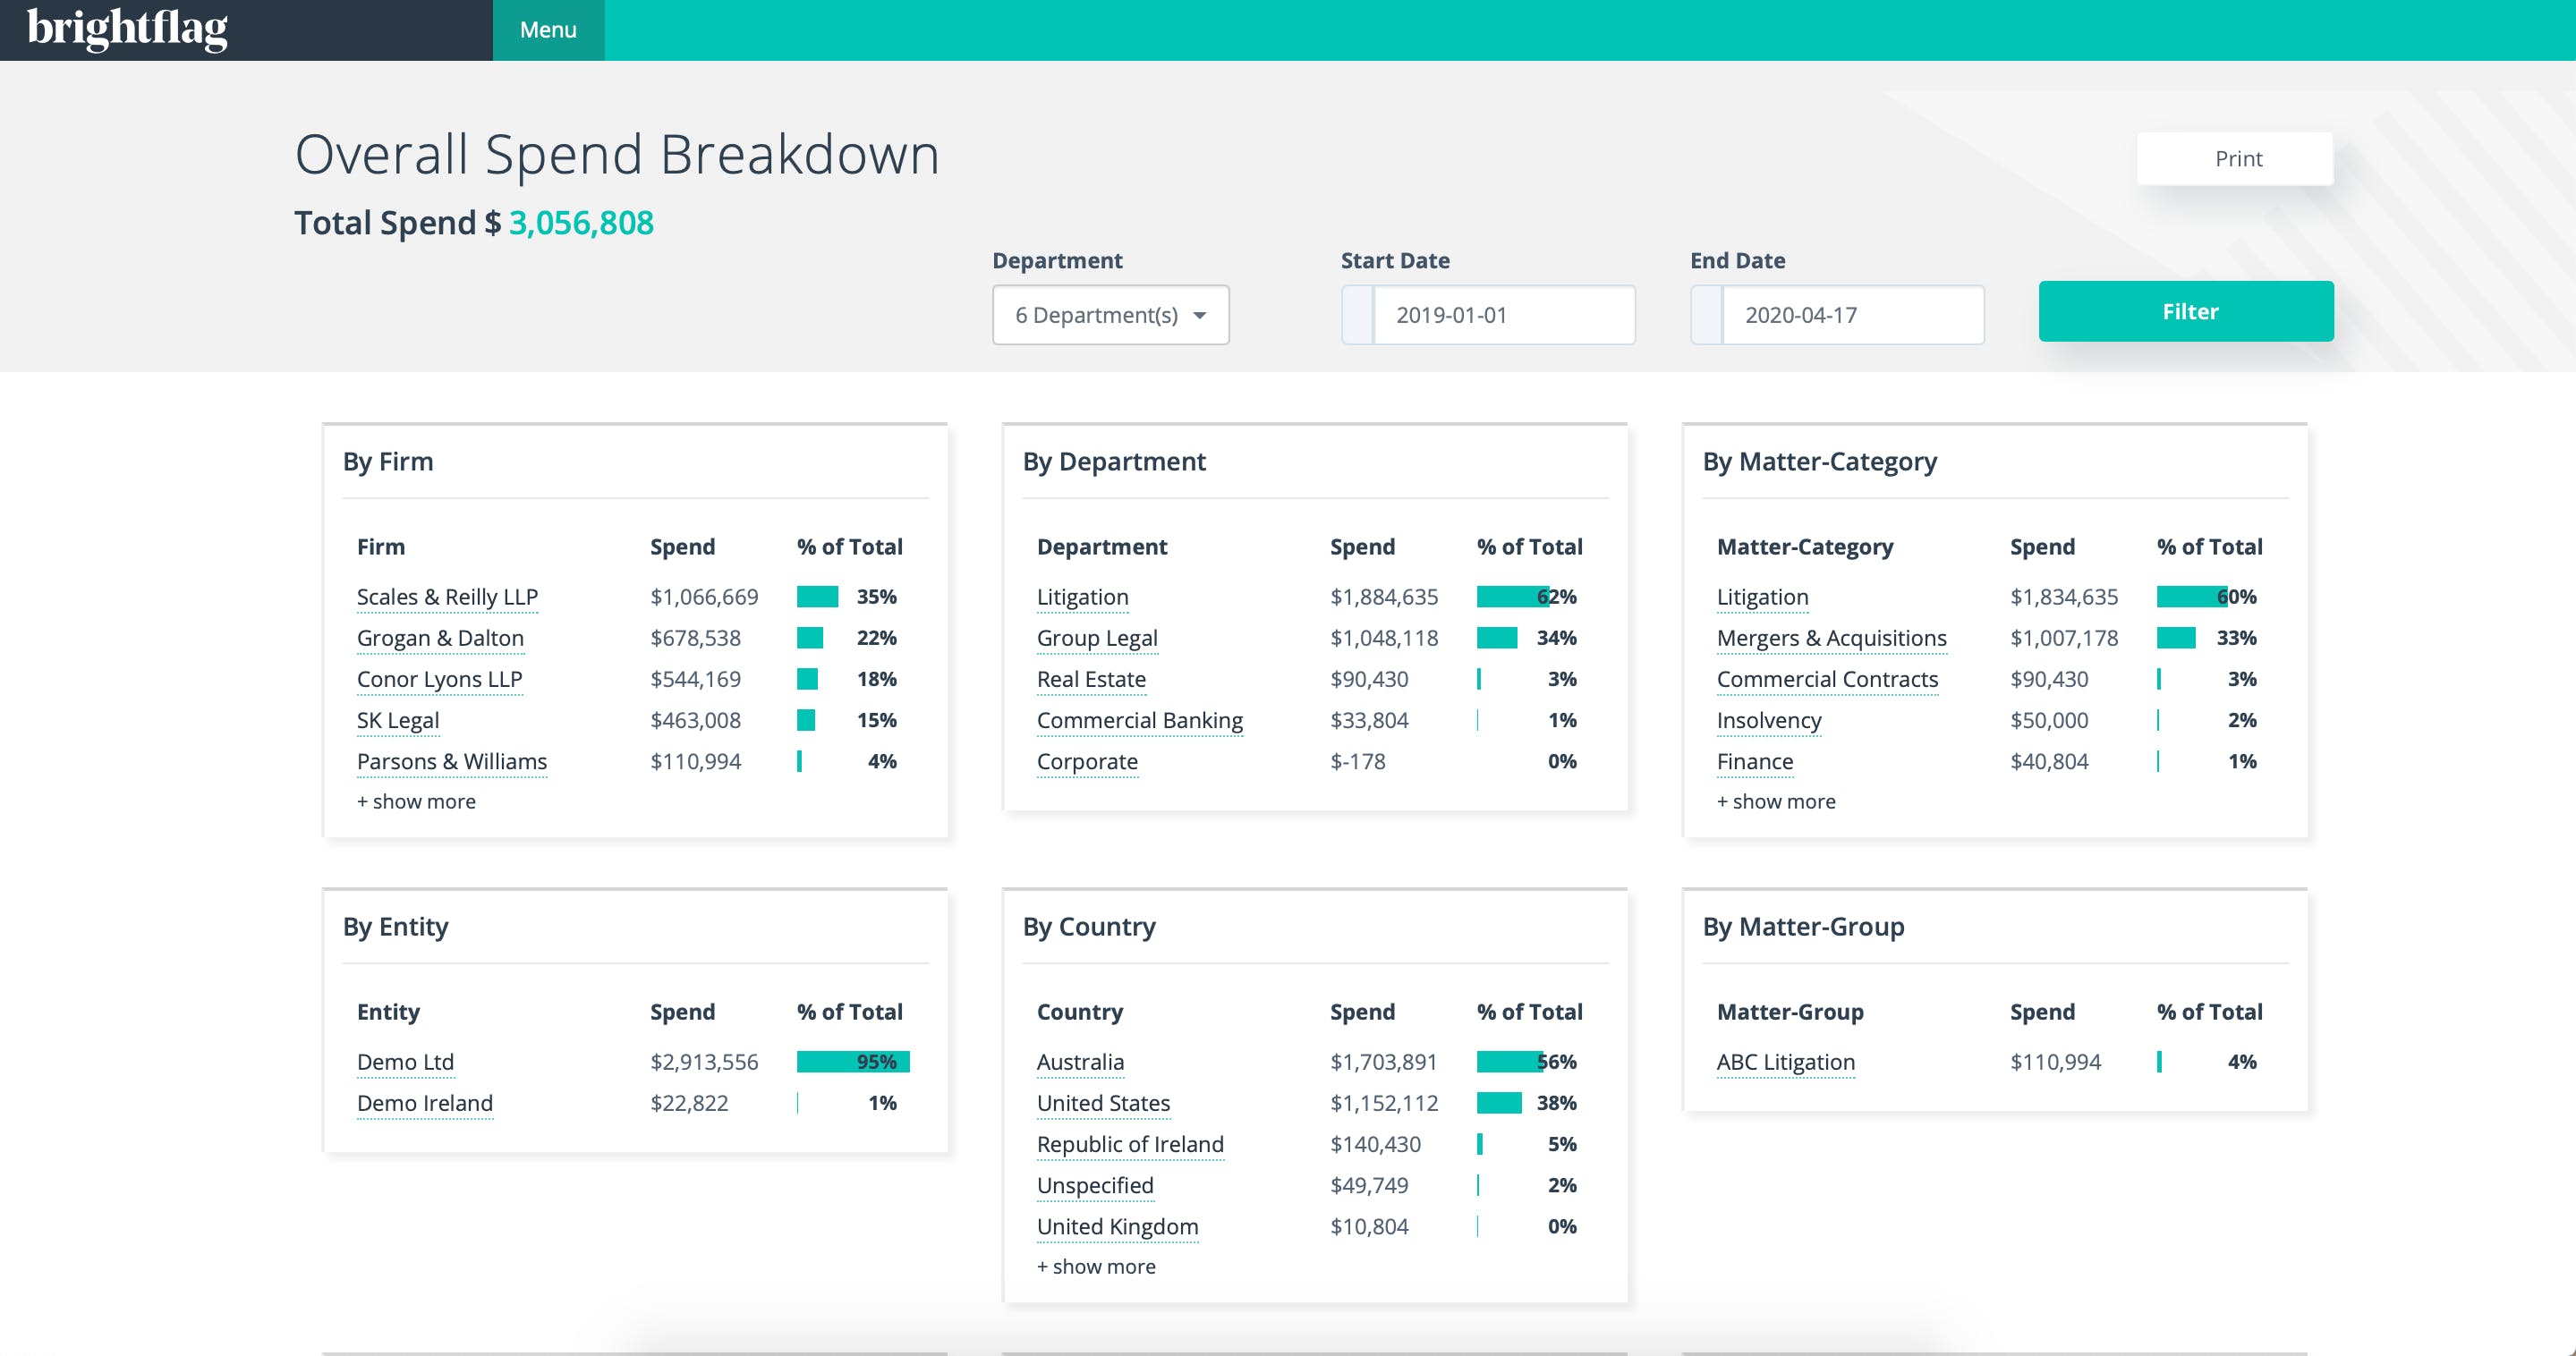The height and width of the screenshot is (1356, 2576).
Task: Click the teal Filter button
Action: point(2186,311)
